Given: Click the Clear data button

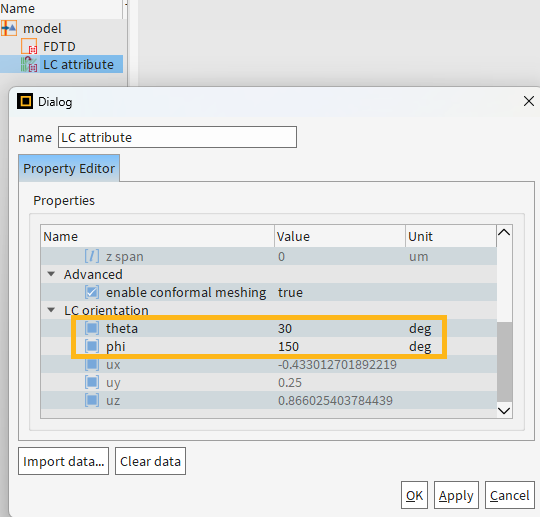Looking at the screenshot, I should pyautogui.click(x=150, y=461).
